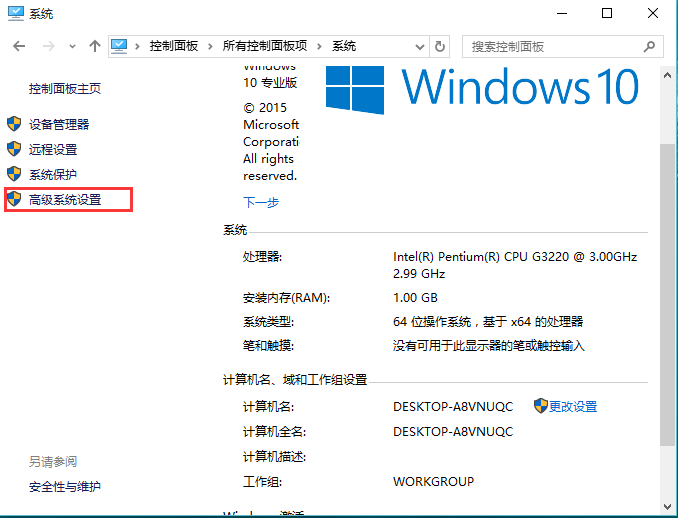Screen dimensions: 678x518
Task: Click the 1.00 GB RAM value
Action: click(x=415, y=298)
